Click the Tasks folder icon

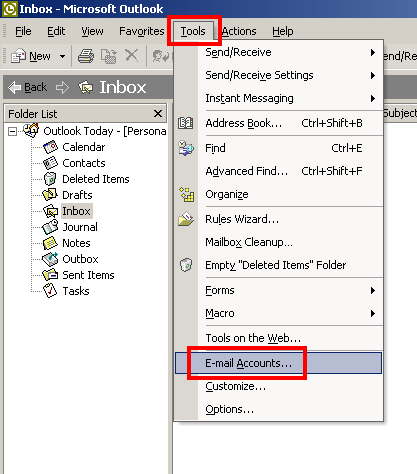50,291
